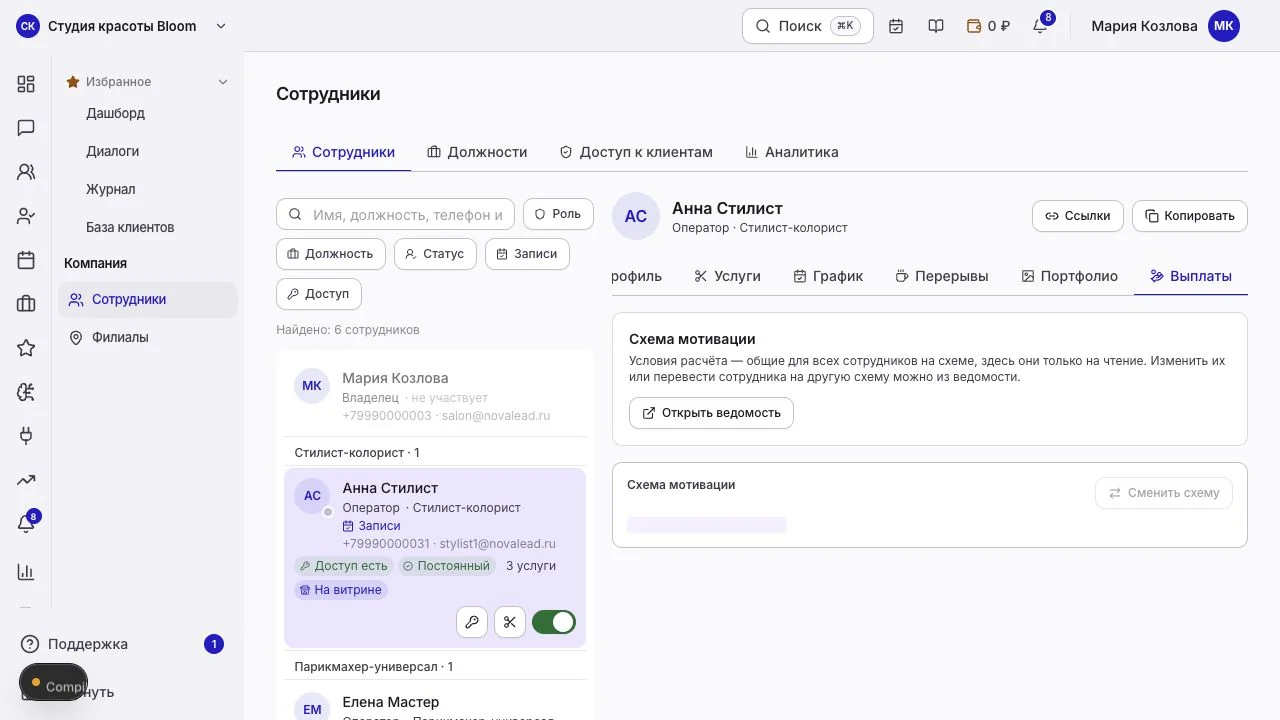Click the Сменить схему button
Image resolution: width=1280 pixels, height=720 pixels.
[1164, 493]
